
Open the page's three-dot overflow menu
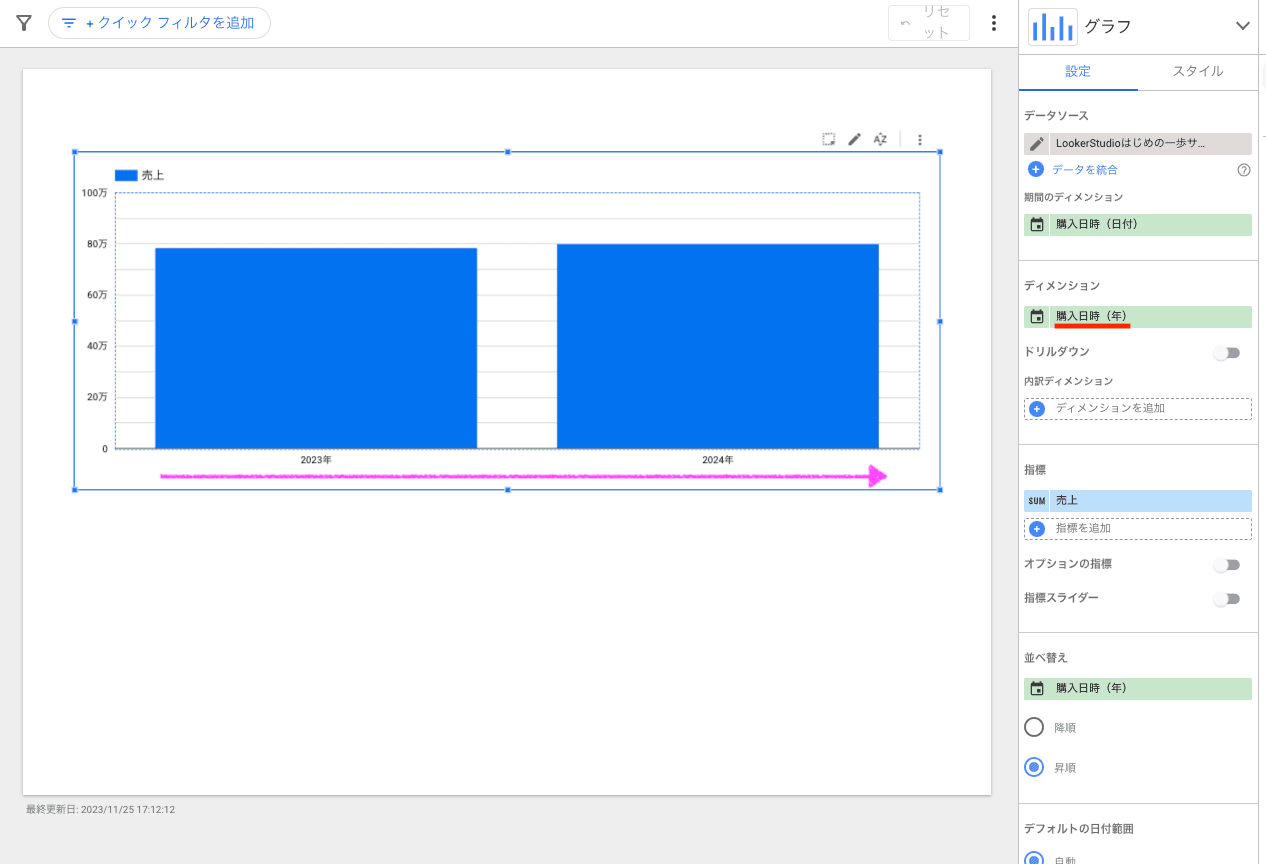993,23
